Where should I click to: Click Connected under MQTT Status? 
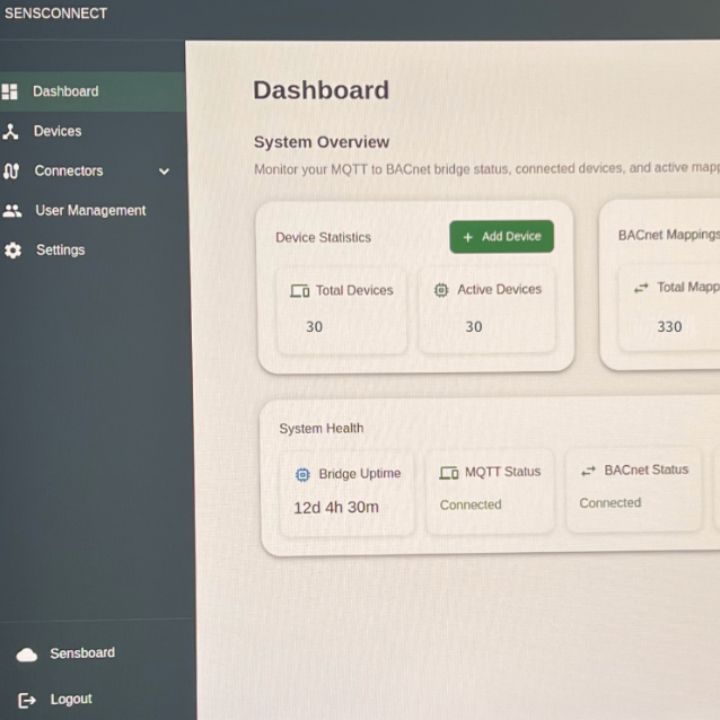471,505
